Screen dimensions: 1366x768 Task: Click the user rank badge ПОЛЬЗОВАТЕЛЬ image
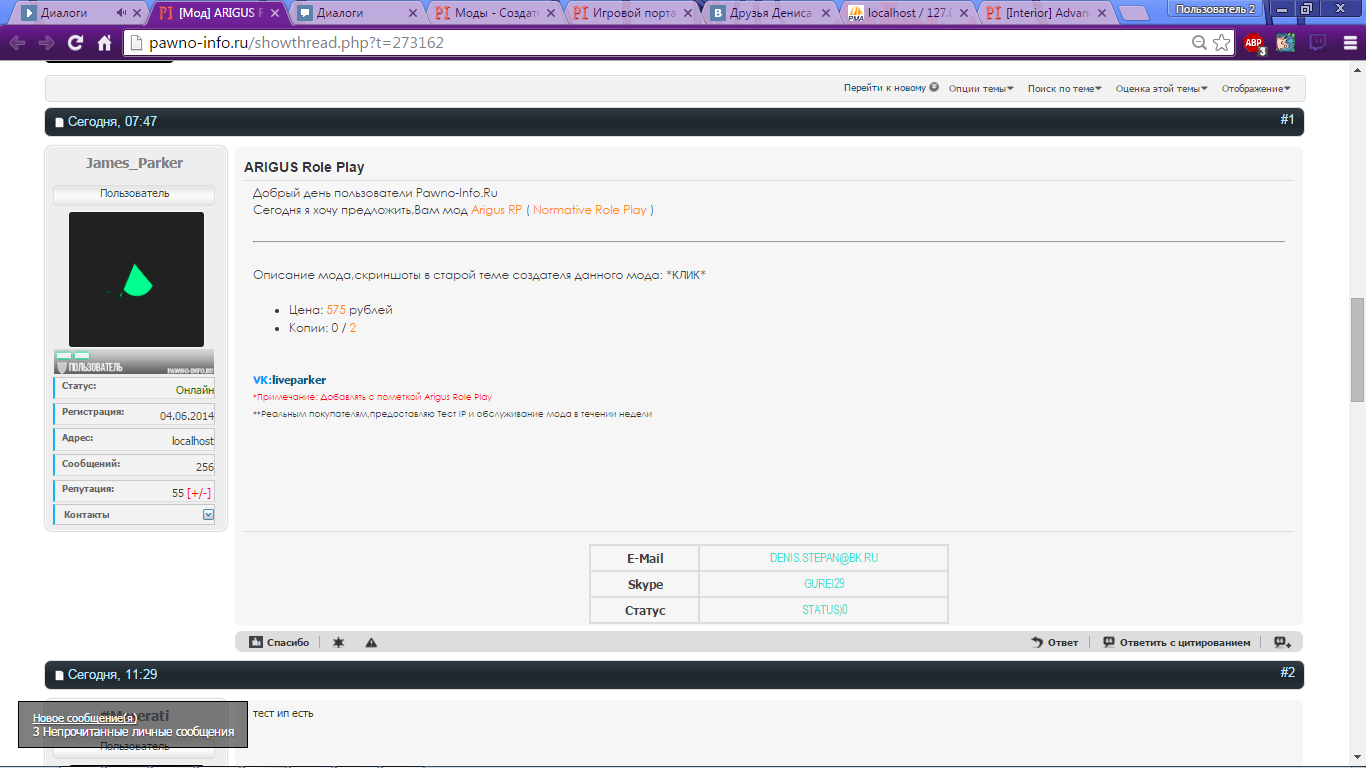click(x=134, y=361)
